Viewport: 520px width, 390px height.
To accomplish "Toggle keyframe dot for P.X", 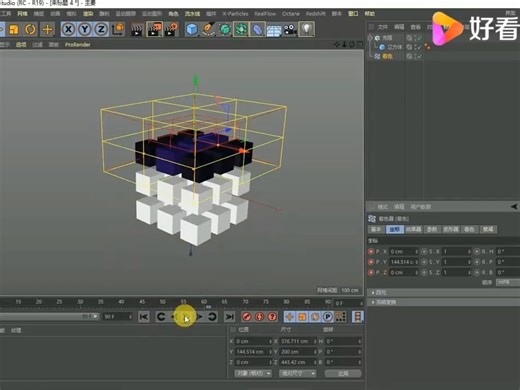I will (x=371, y=252).
